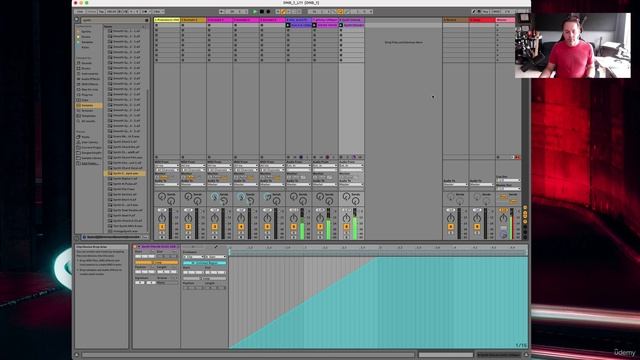Click the Stop button in transport bar
The image size is (640, 360).
(x=262, y=12)
